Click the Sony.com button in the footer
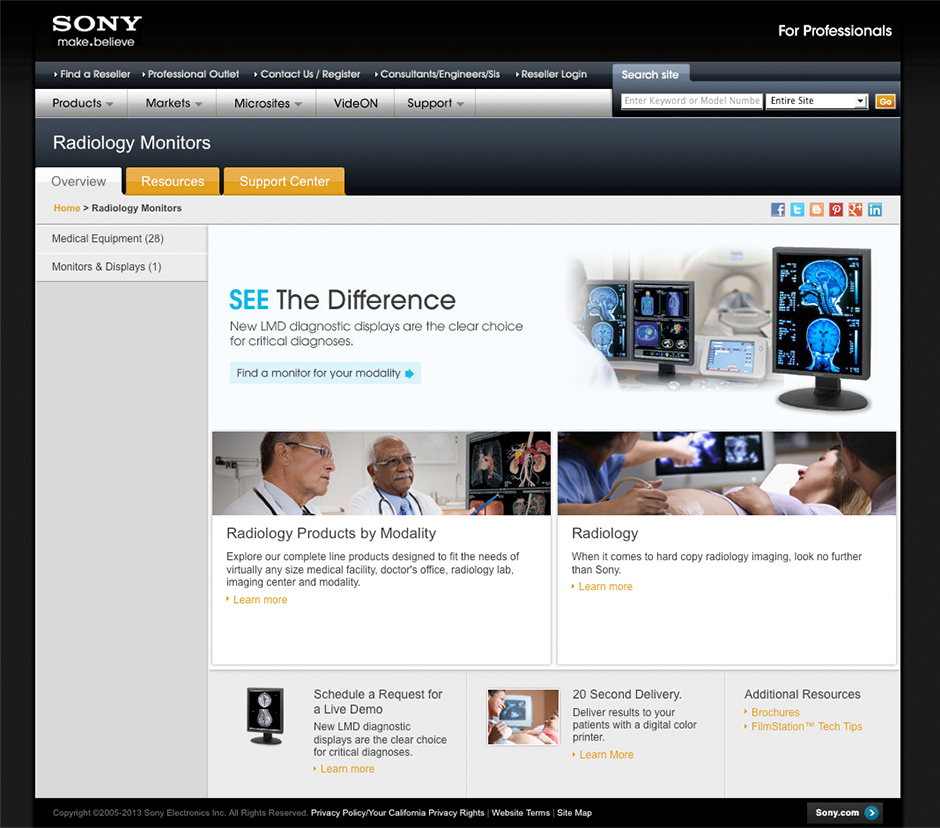Image resolution: width=940 pixels, height=828 pixels. click(x=845, y=812)
